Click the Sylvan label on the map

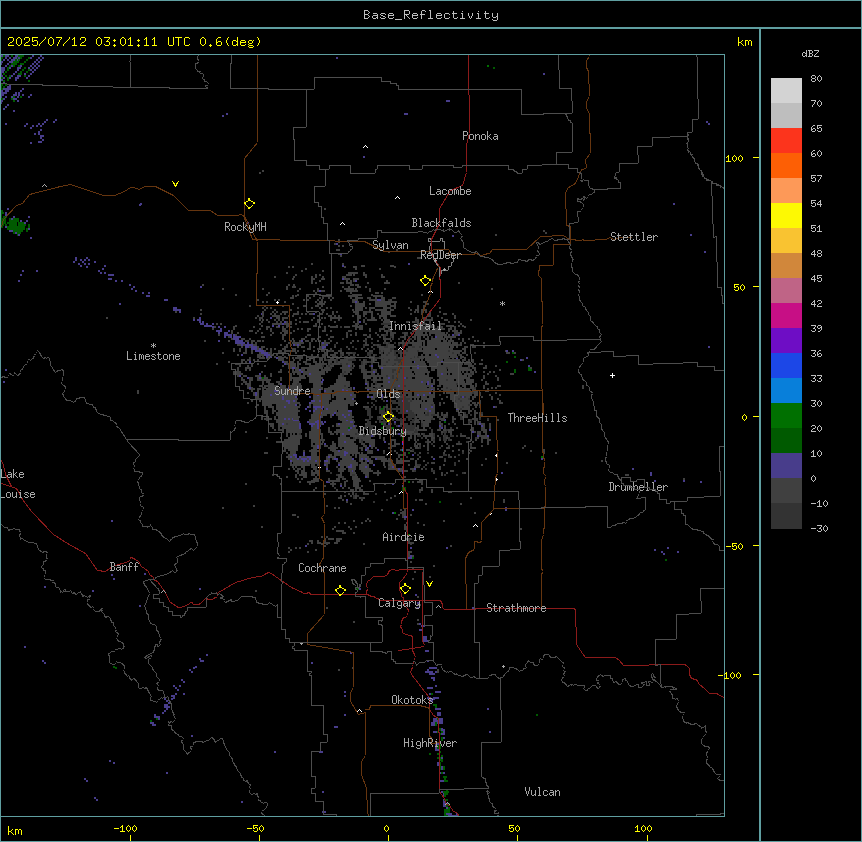pyautogui.click(x=390, y=245)
